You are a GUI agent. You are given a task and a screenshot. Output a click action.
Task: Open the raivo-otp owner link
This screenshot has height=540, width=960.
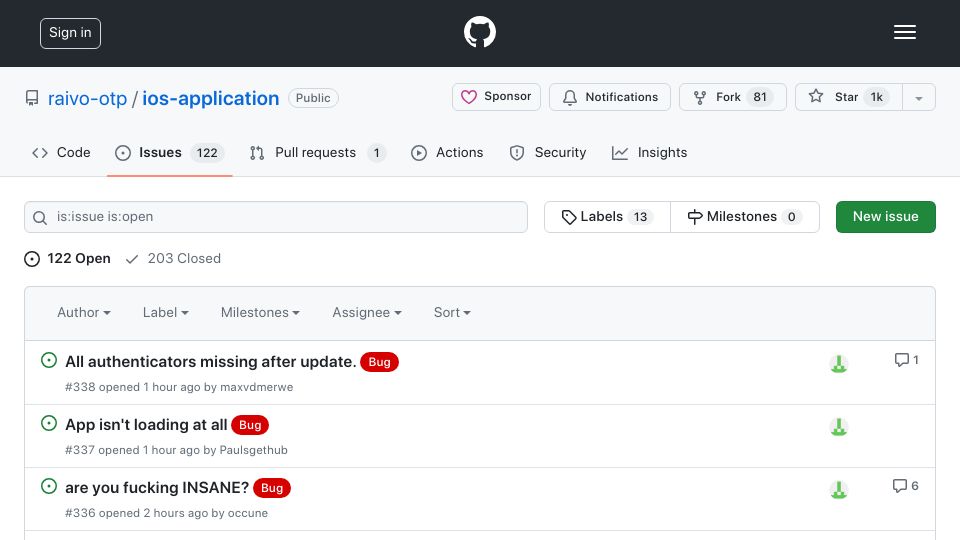tap(88, 98)
